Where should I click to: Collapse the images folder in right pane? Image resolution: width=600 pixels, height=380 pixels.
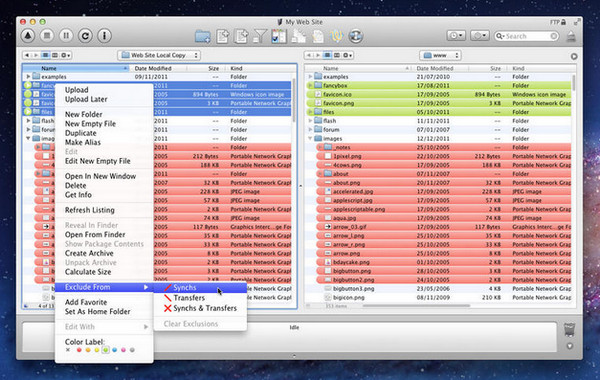(310, 139)
